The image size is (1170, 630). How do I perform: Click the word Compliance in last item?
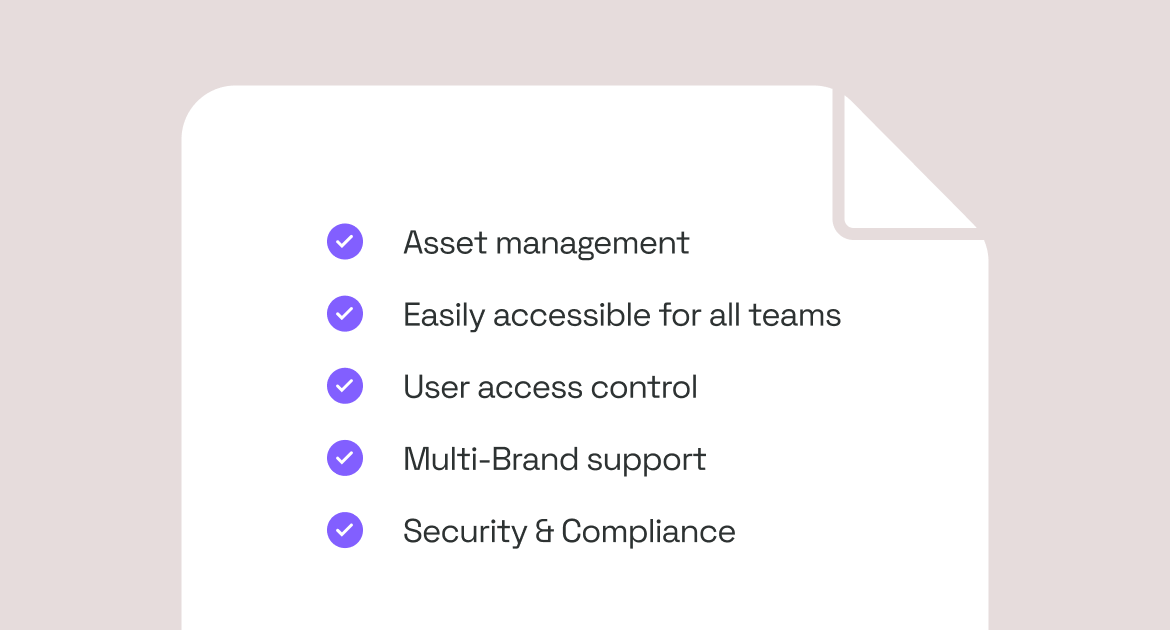(648, 532)
